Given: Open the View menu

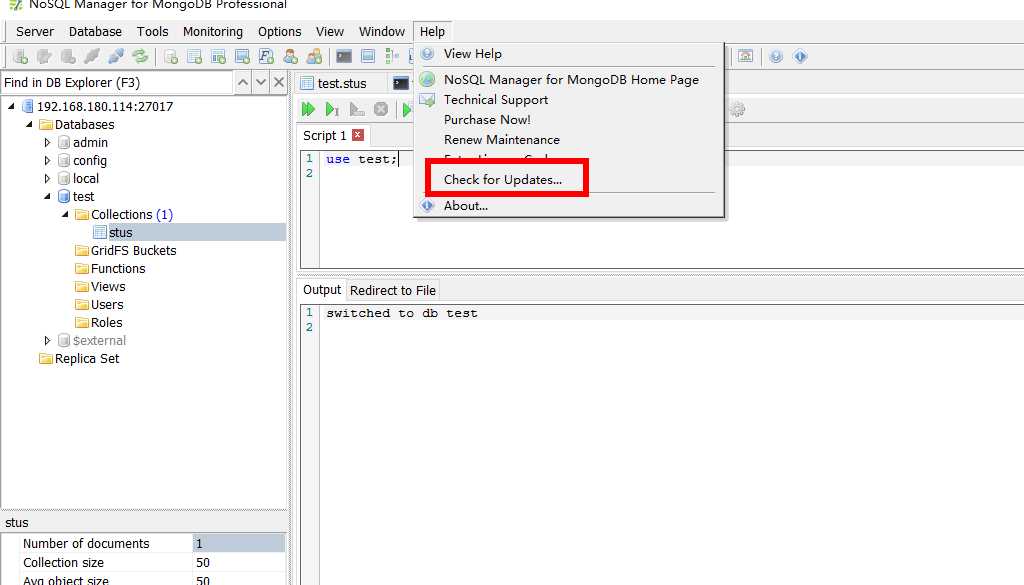Looking at the screenshot, I should point(330,31).
